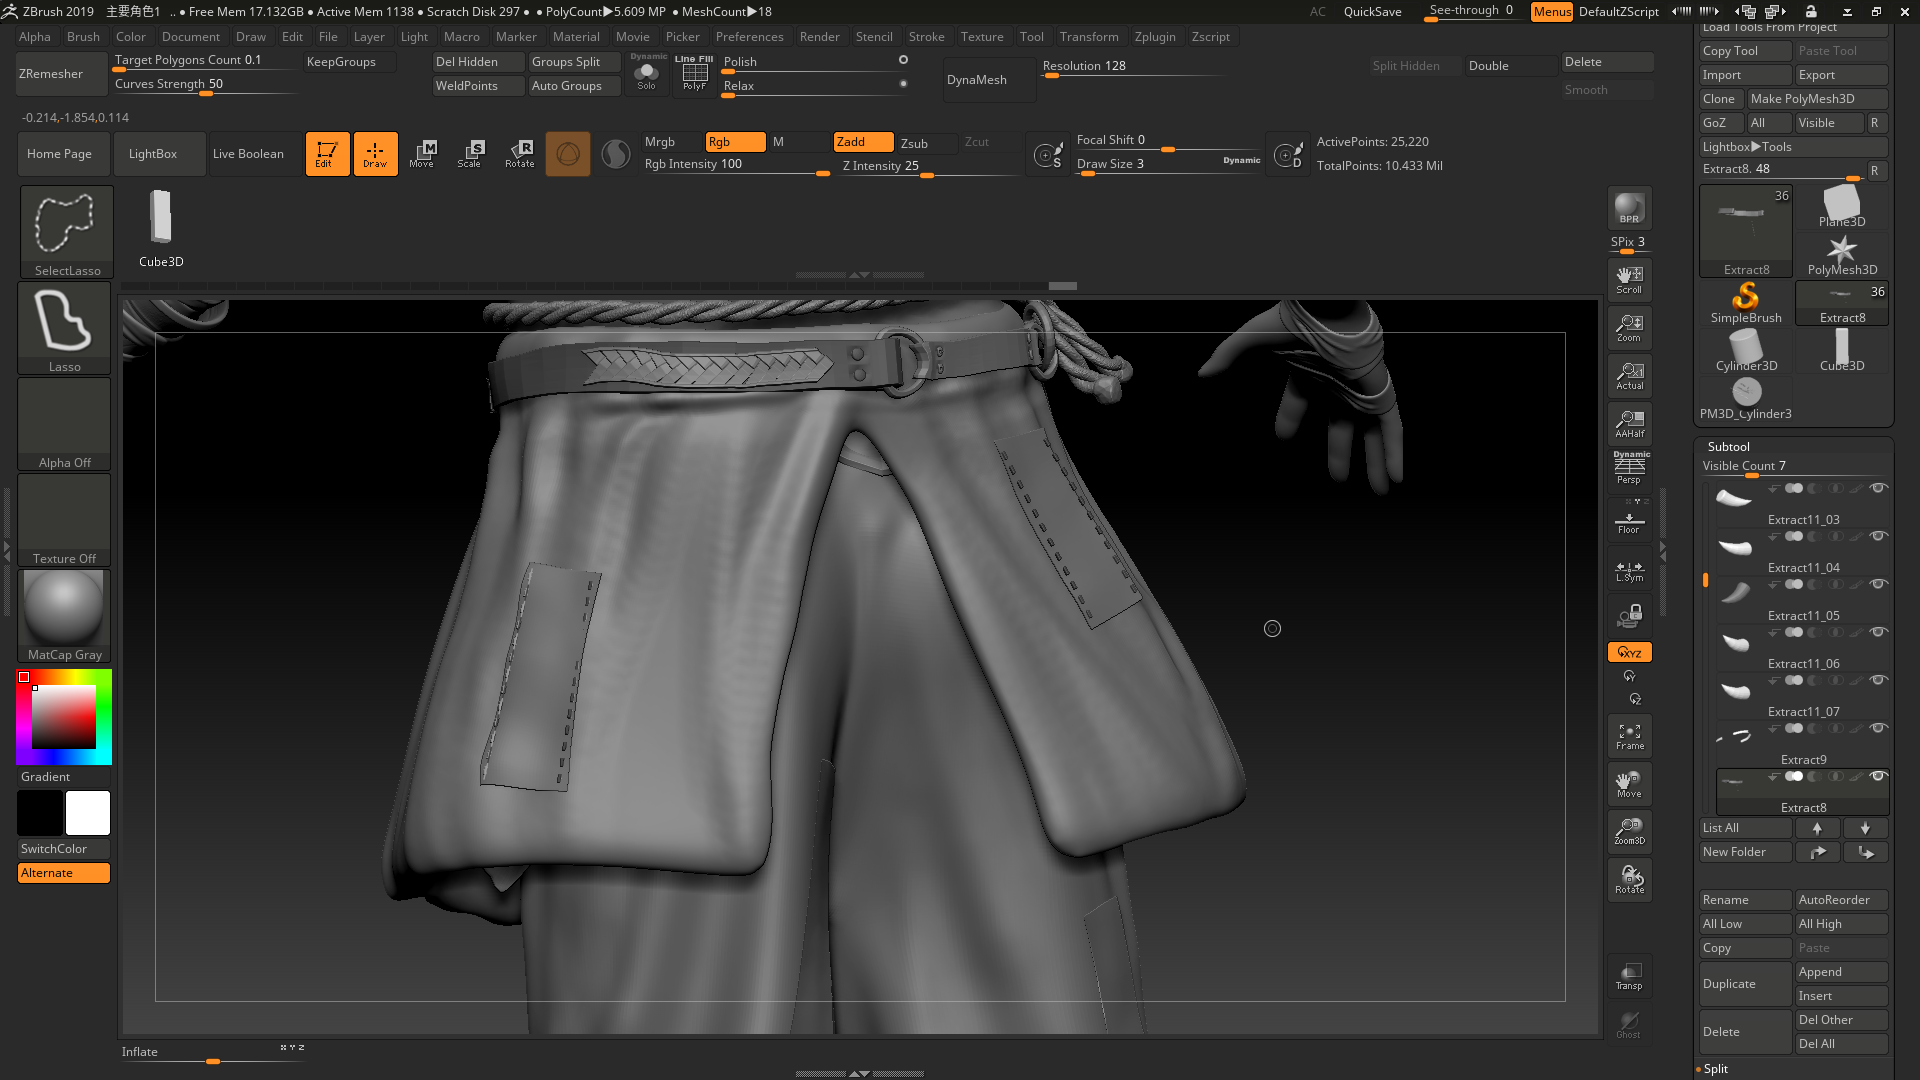Move subtool down with arrow
The height and width of the screenshot is (1080, 1920).
(x=1865, y=828)
